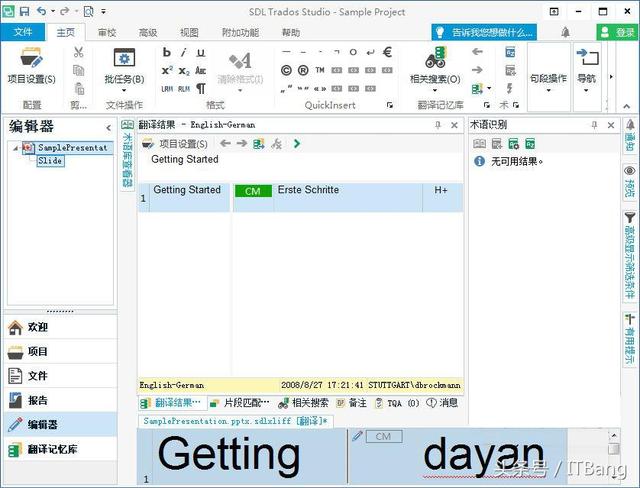Click the editor vertical scrollbar up arrow
640x488 pixels.
613,436
